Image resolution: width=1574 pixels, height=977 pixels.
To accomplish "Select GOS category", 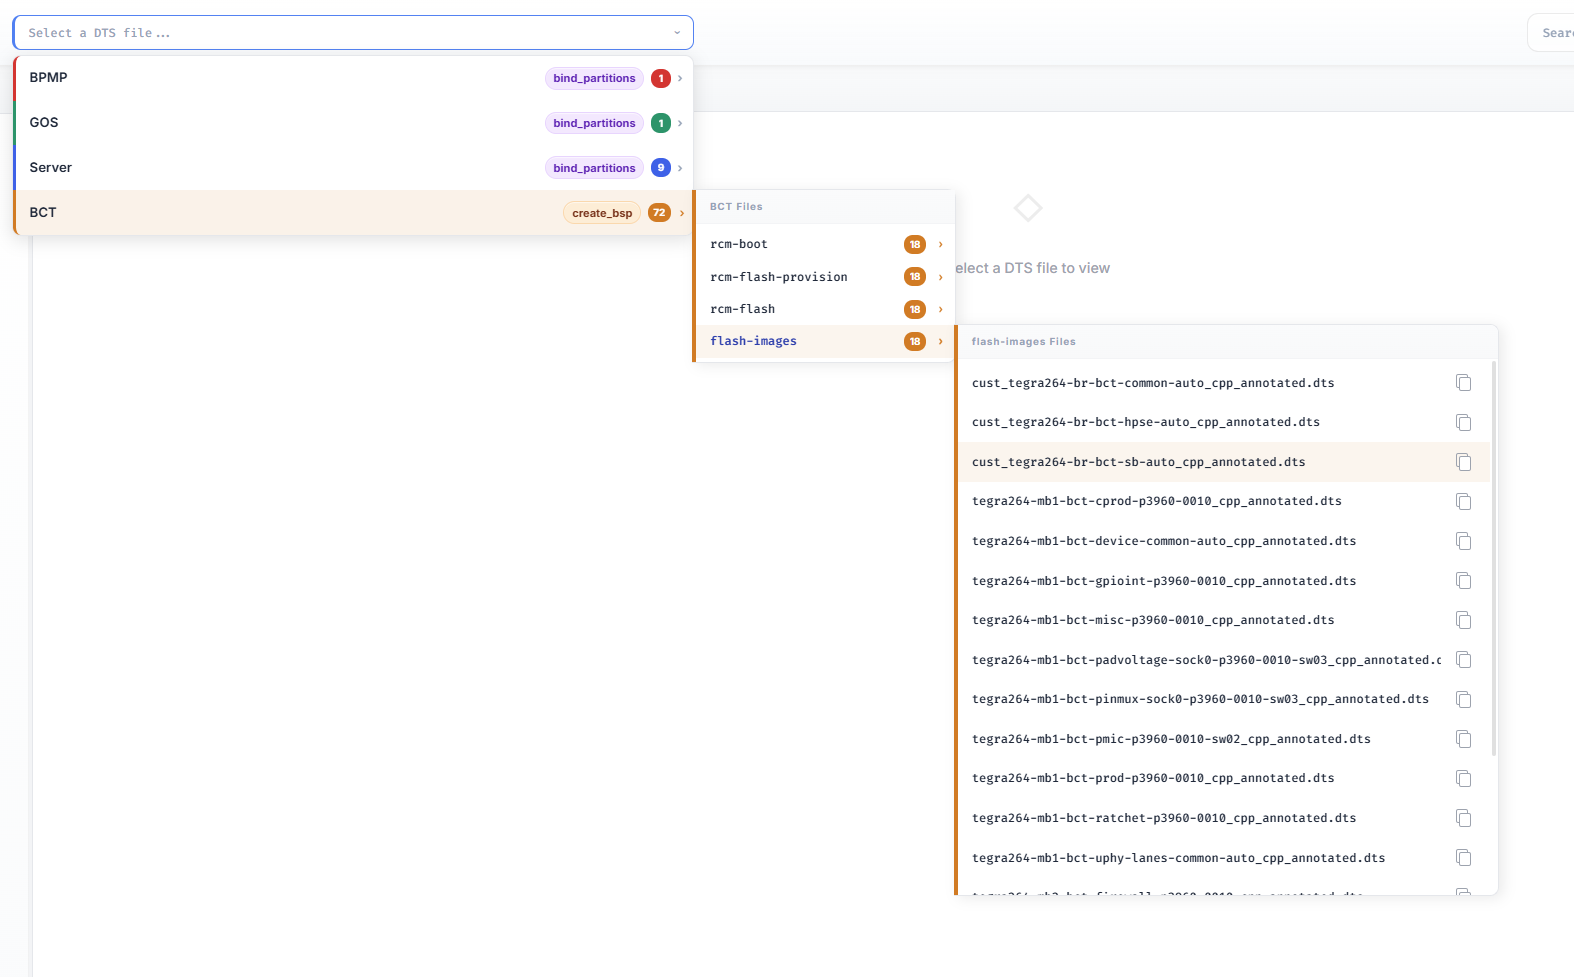I will pos(353,123).
